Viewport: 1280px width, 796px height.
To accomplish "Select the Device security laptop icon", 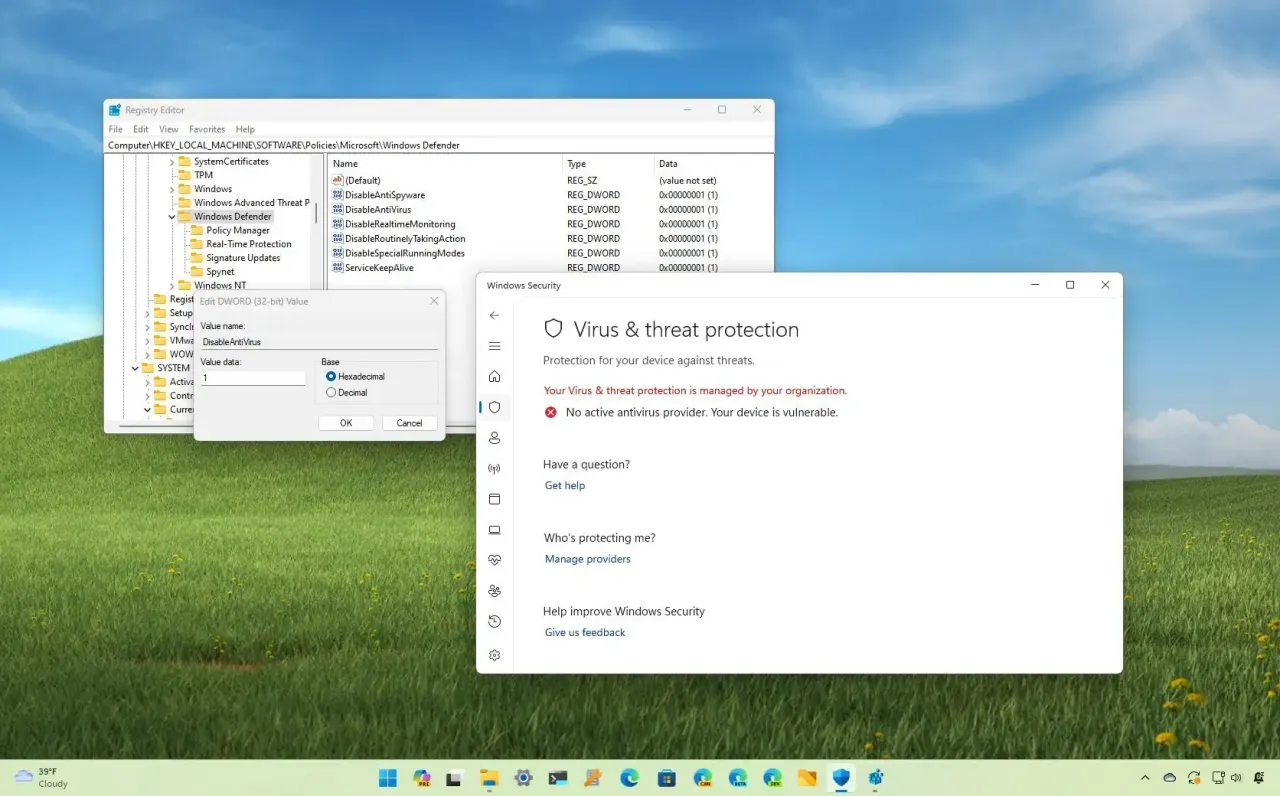I will pos(494,530).
